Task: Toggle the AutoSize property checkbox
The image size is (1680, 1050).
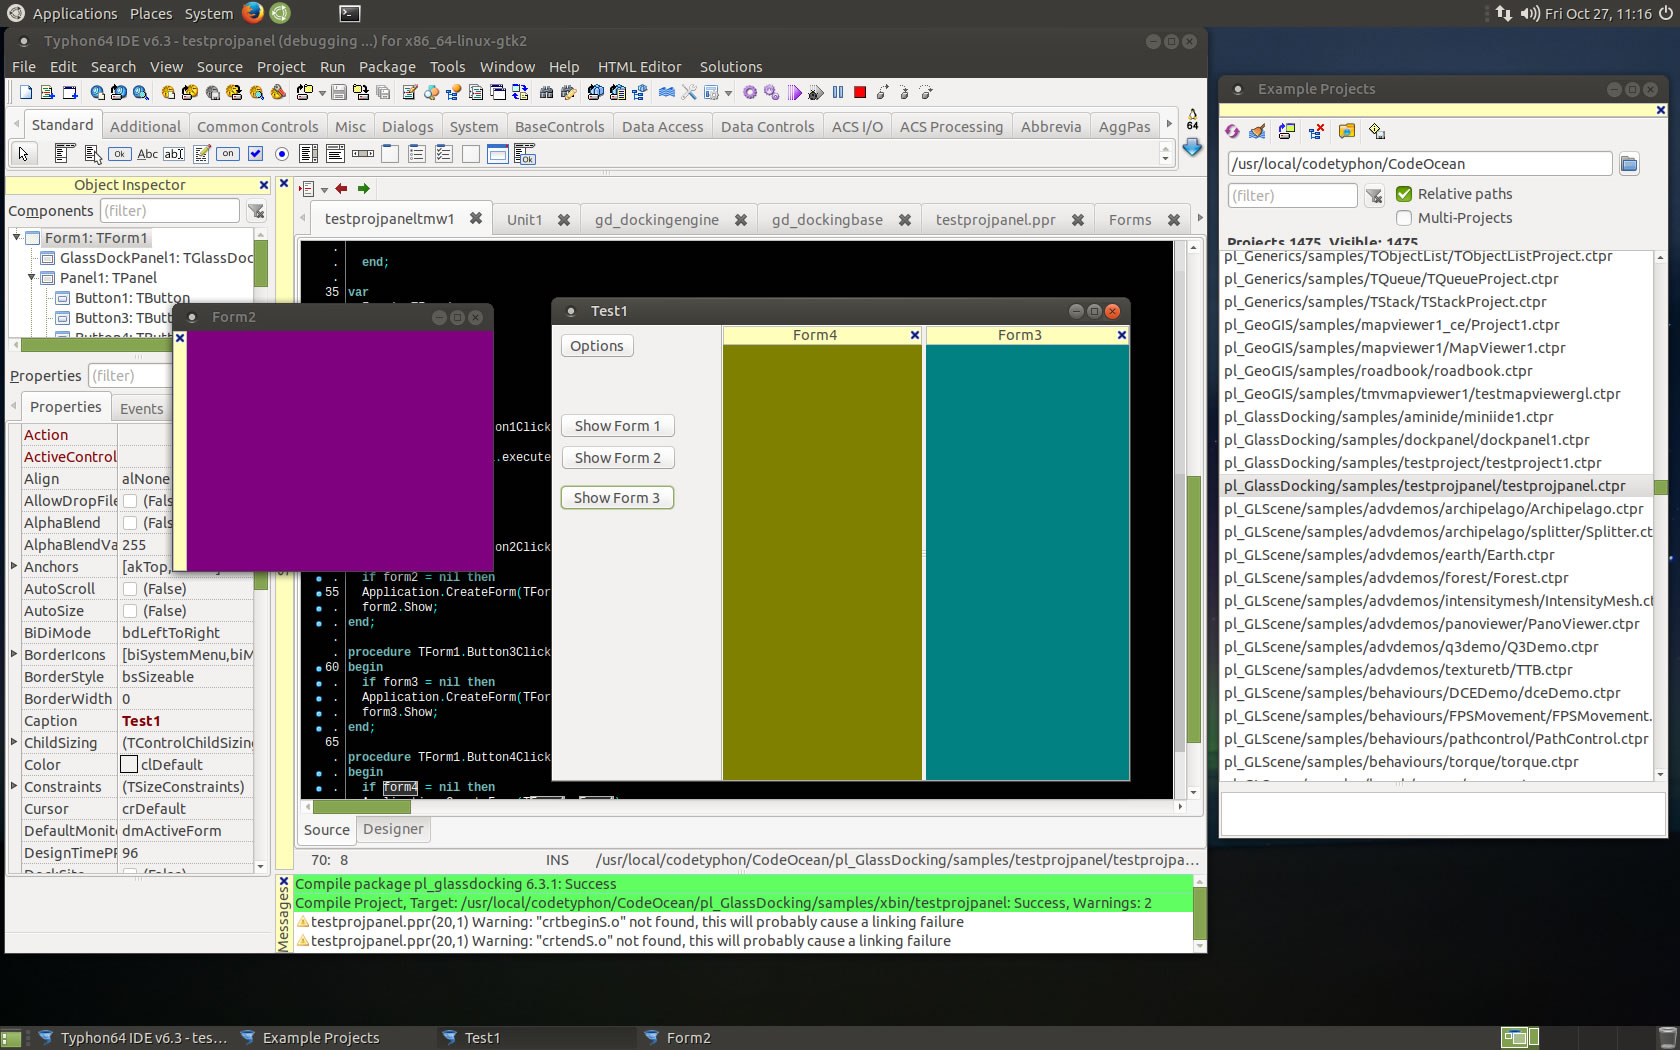Action: coord(130,611)
